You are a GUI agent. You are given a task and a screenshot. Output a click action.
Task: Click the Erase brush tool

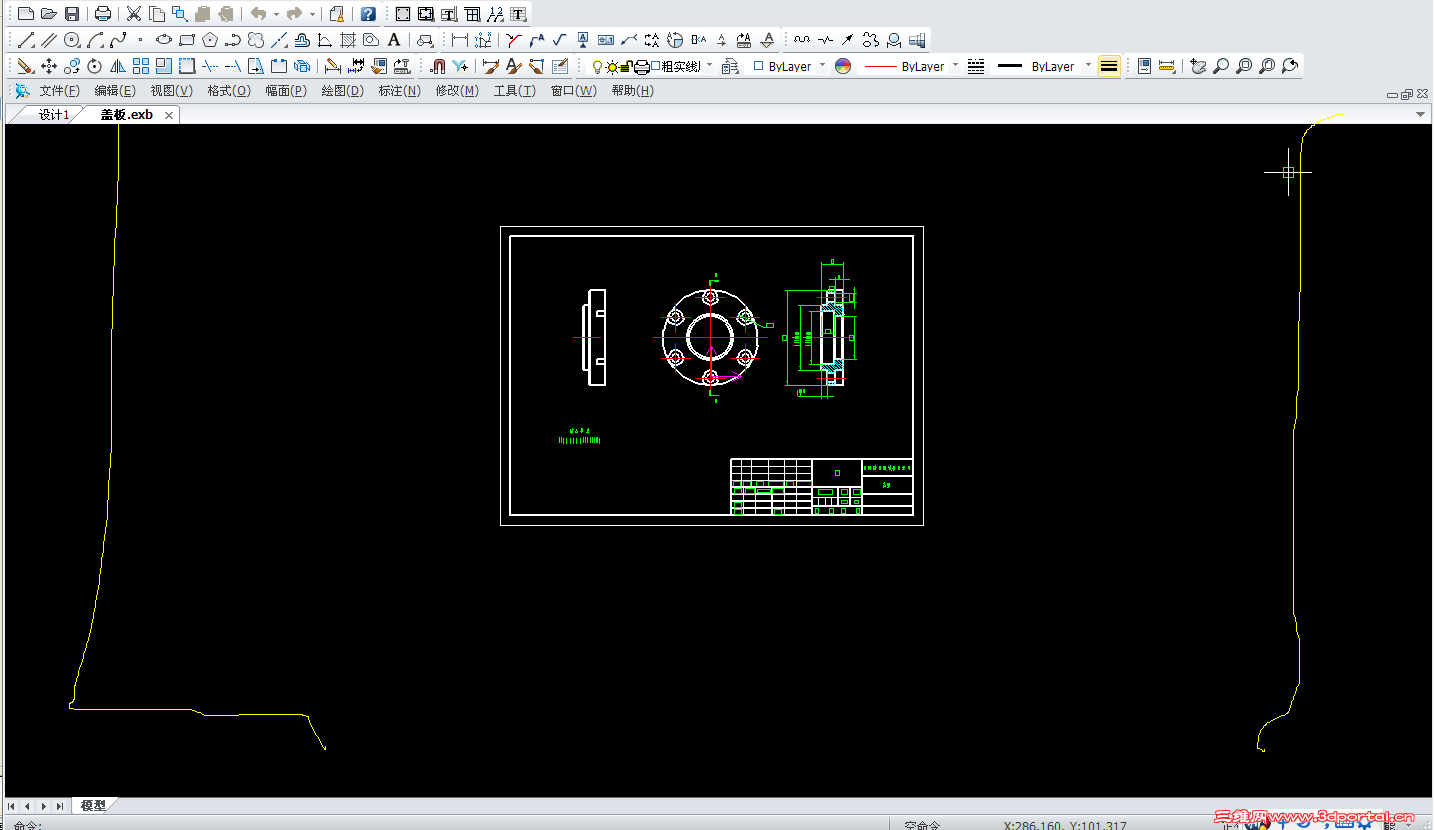tap(26, 66)
